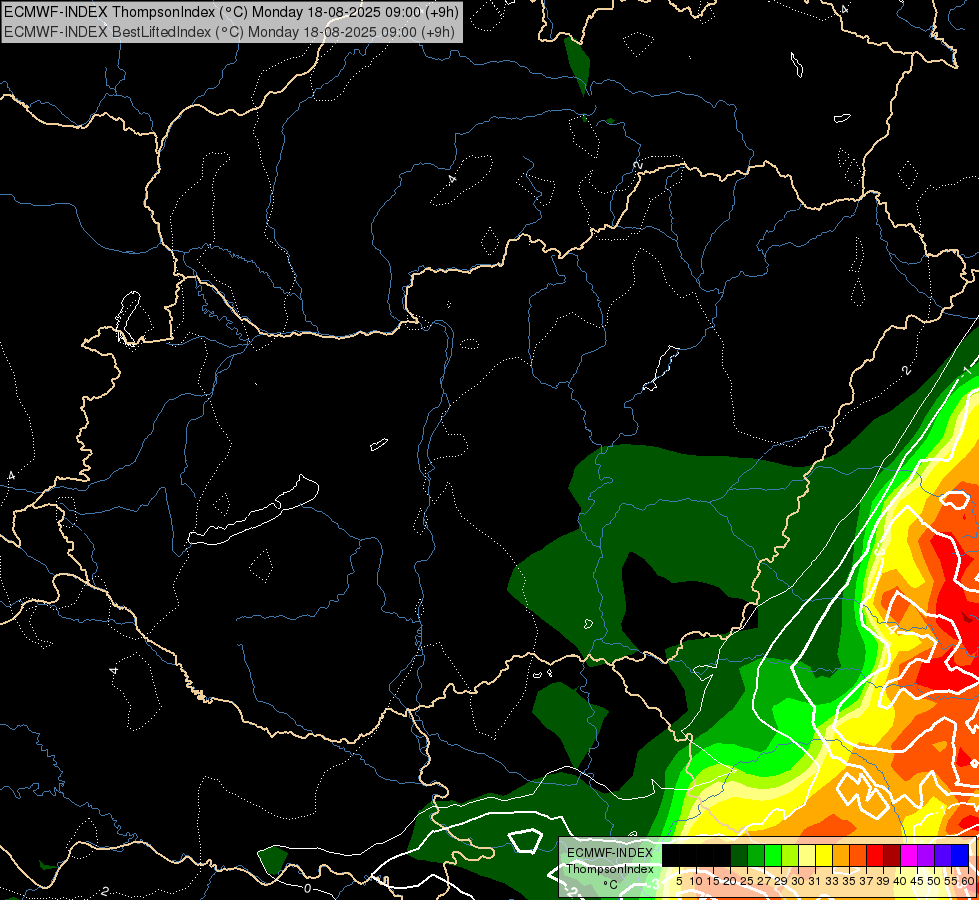Click legend tick label 40
979x900 pixels.
(x=900, y=881)
